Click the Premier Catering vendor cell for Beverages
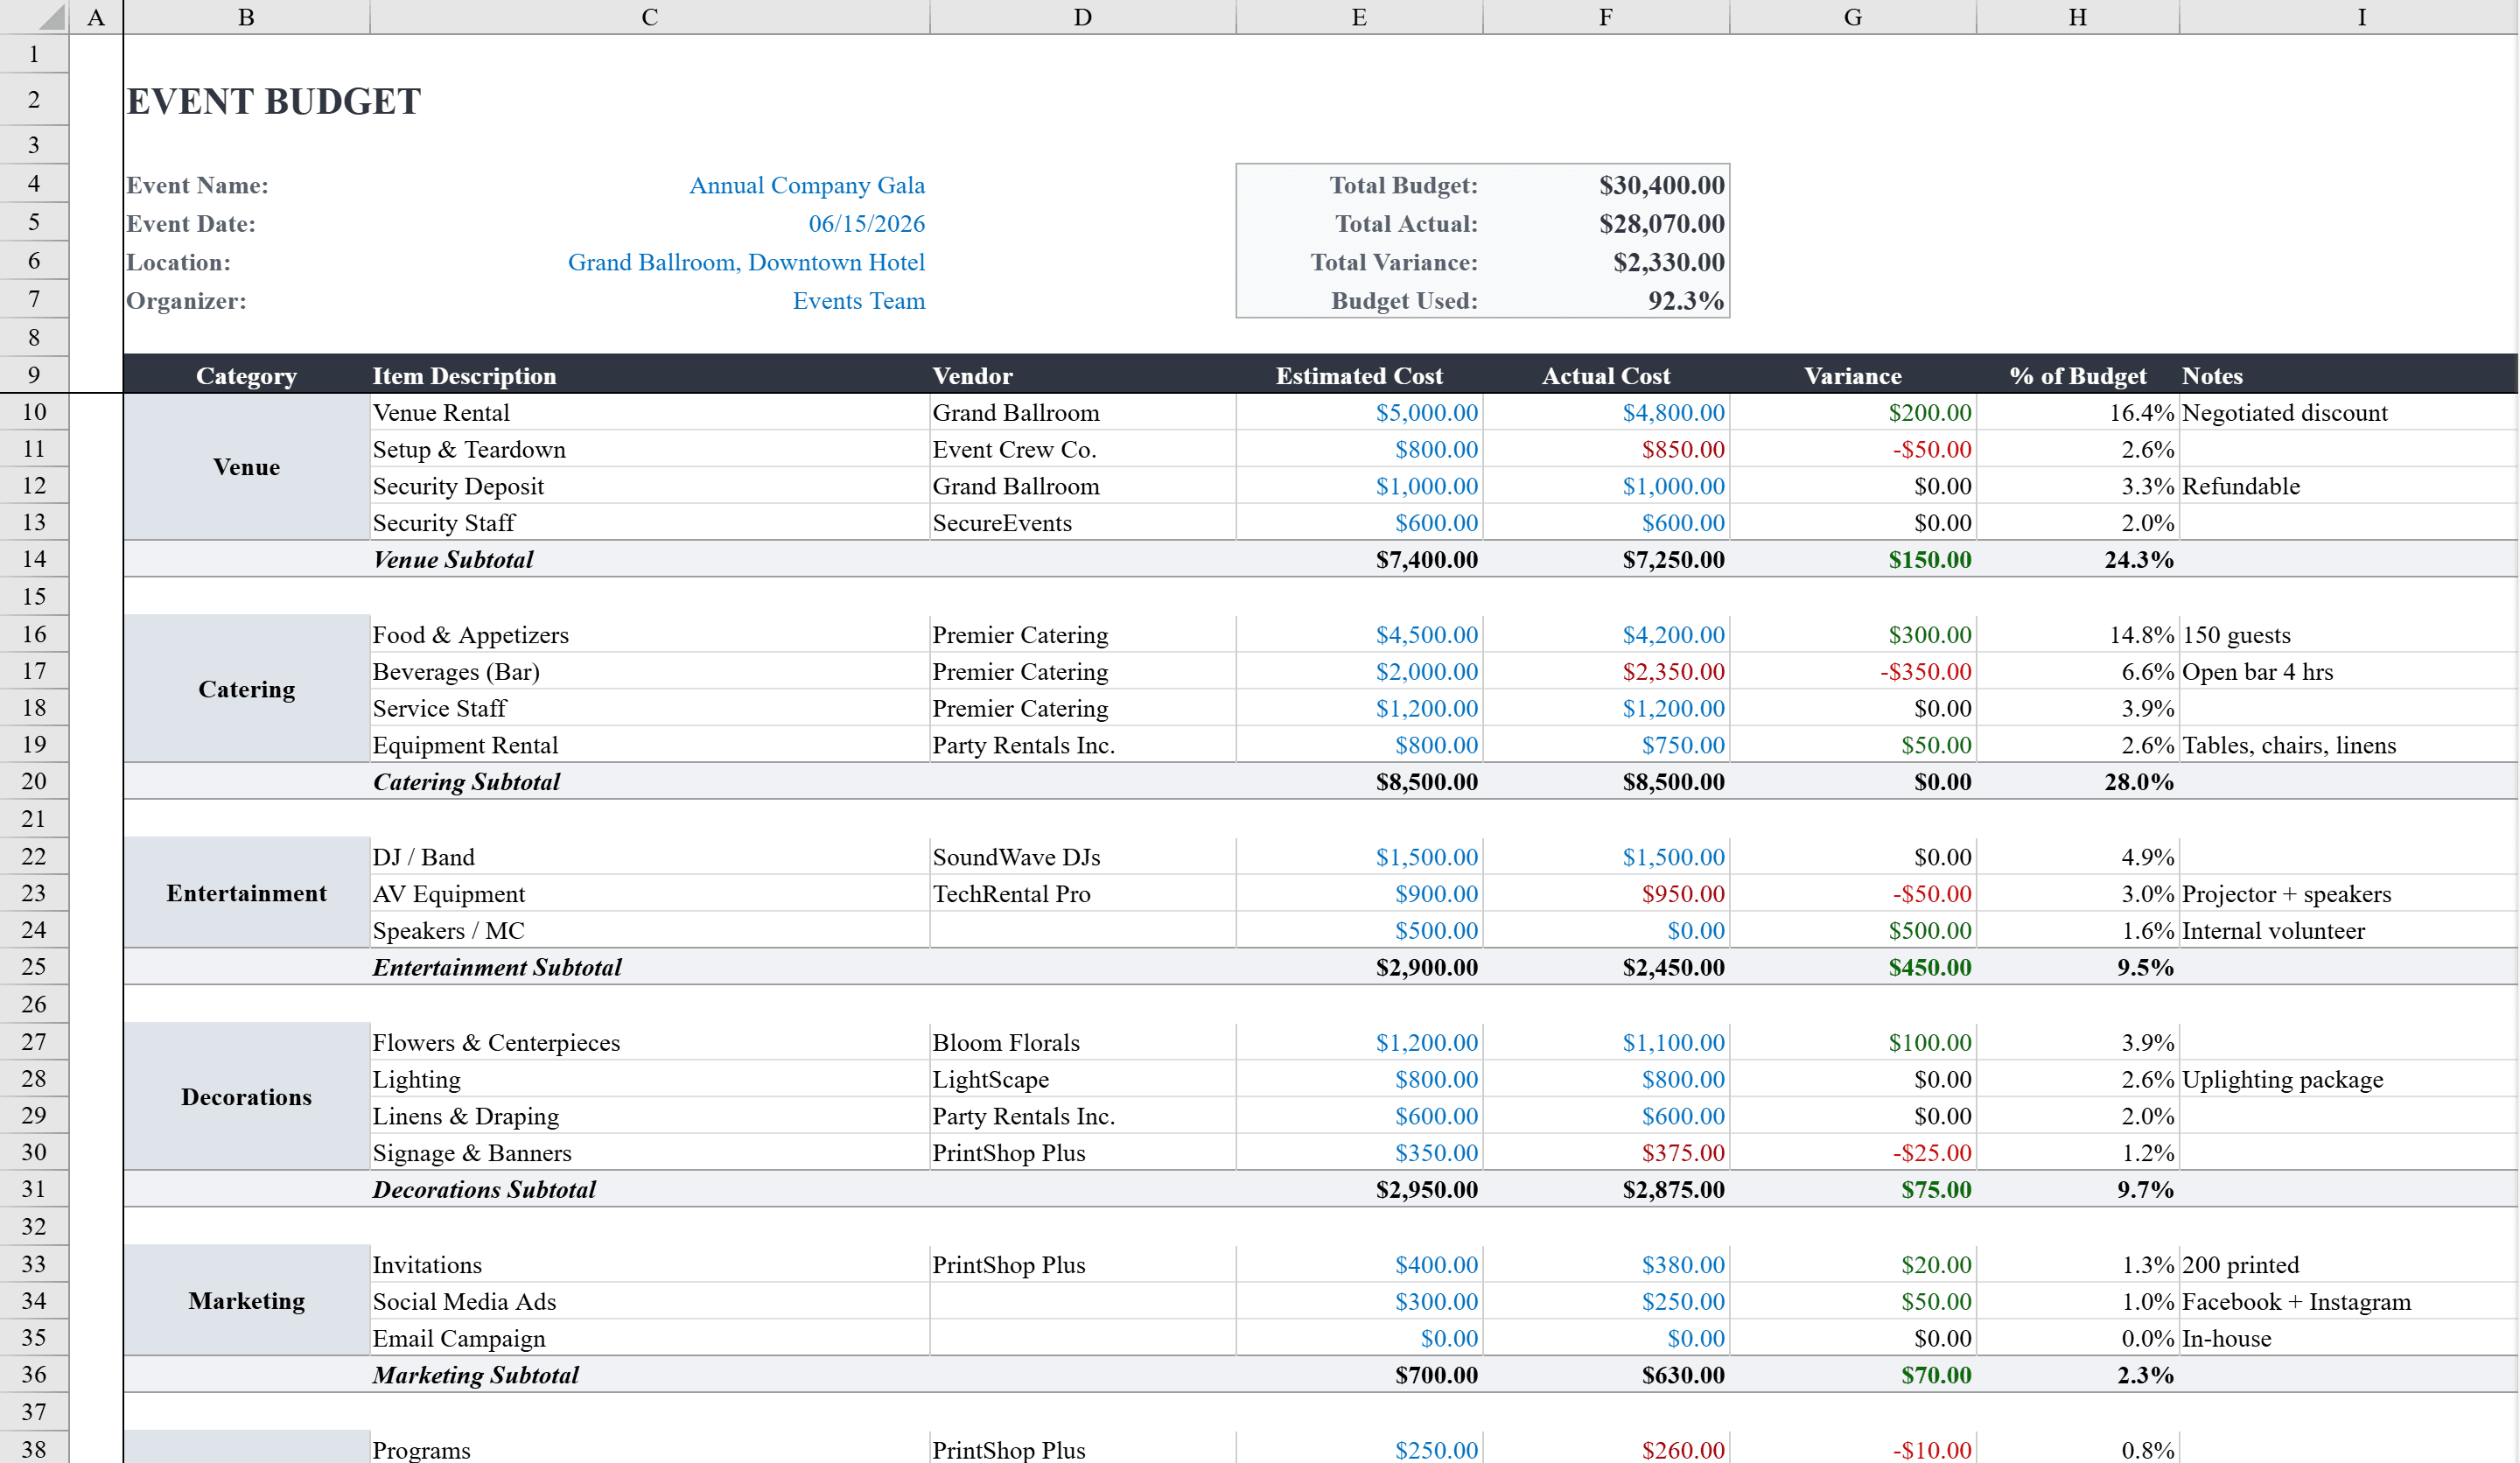 coord(1020,671)
